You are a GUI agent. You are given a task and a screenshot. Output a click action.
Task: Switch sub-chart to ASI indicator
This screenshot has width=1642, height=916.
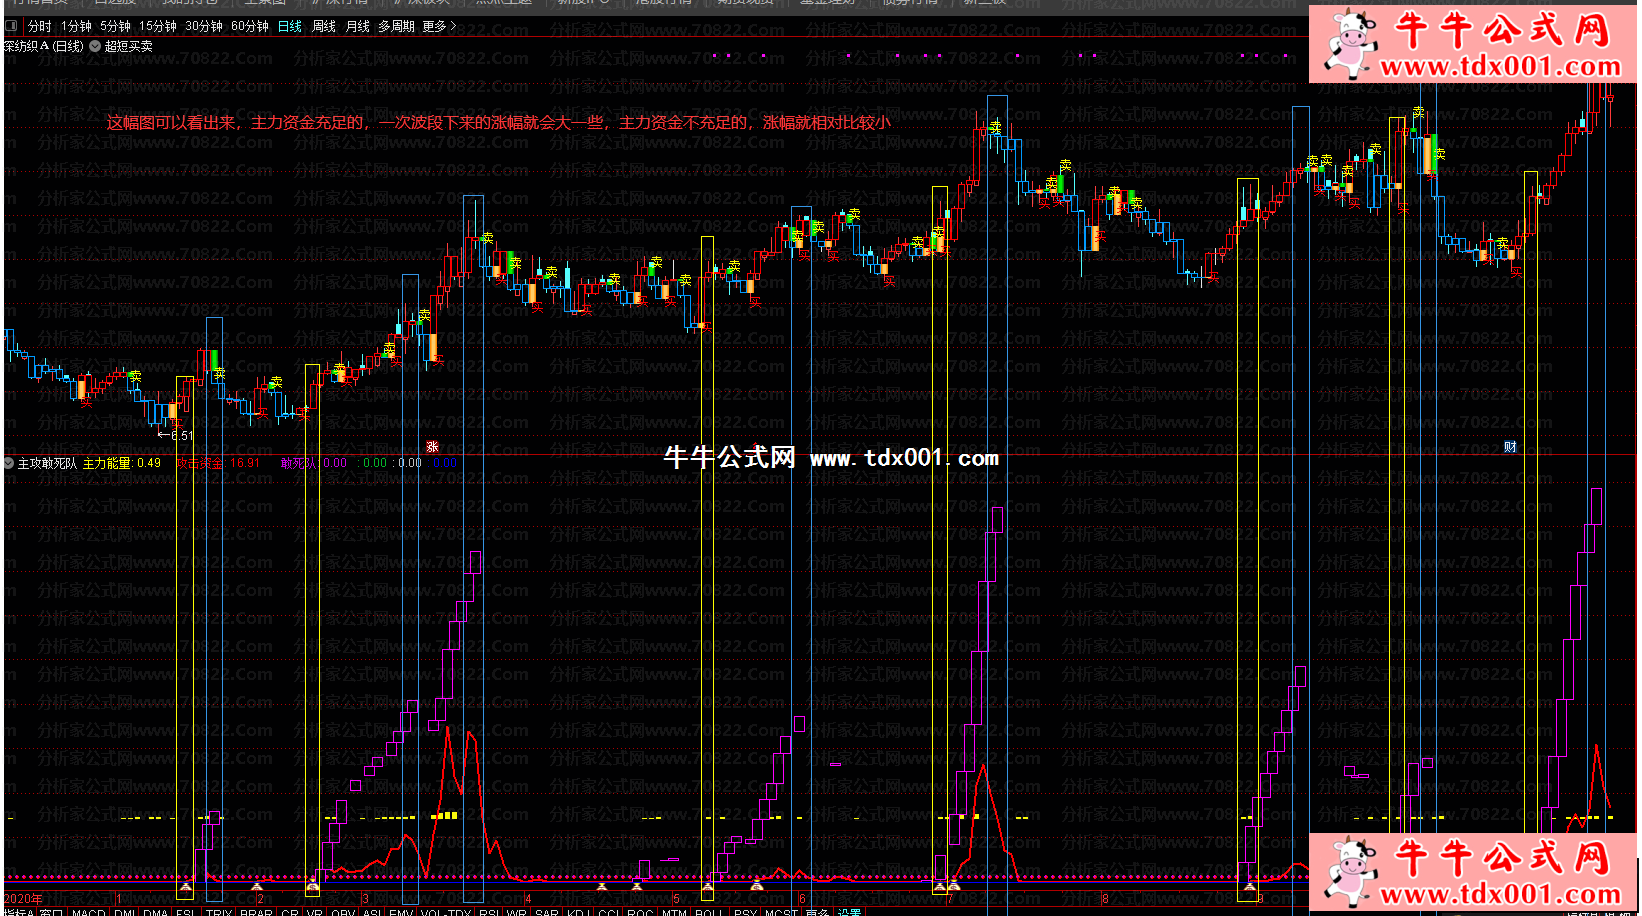click(x=371, y=911)
